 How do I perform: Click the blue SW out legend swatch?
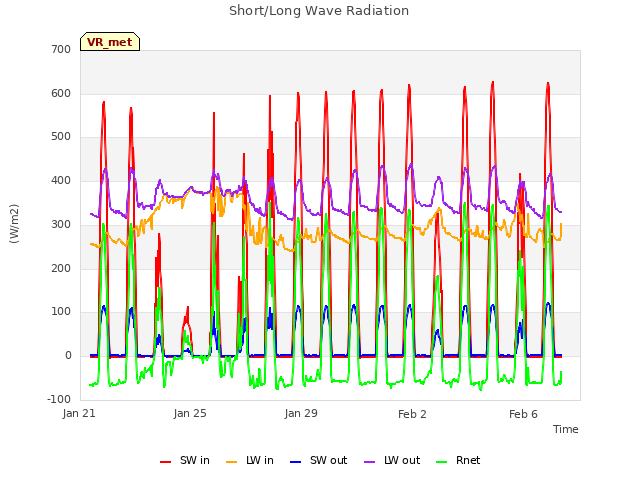pyautogui.click(x=295, y=462)
